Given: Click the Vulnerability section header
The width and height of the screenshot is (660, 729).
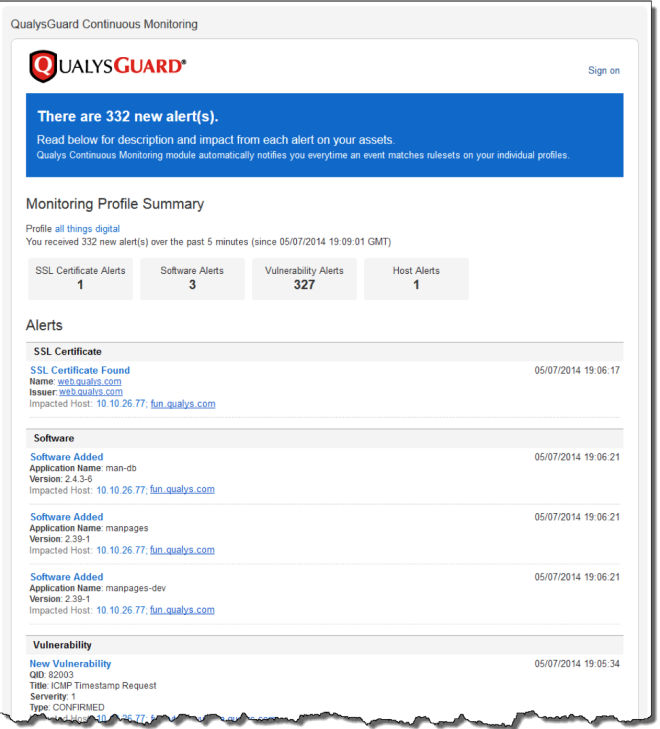Looking at the screenshot, I should [x=324, y=645].
